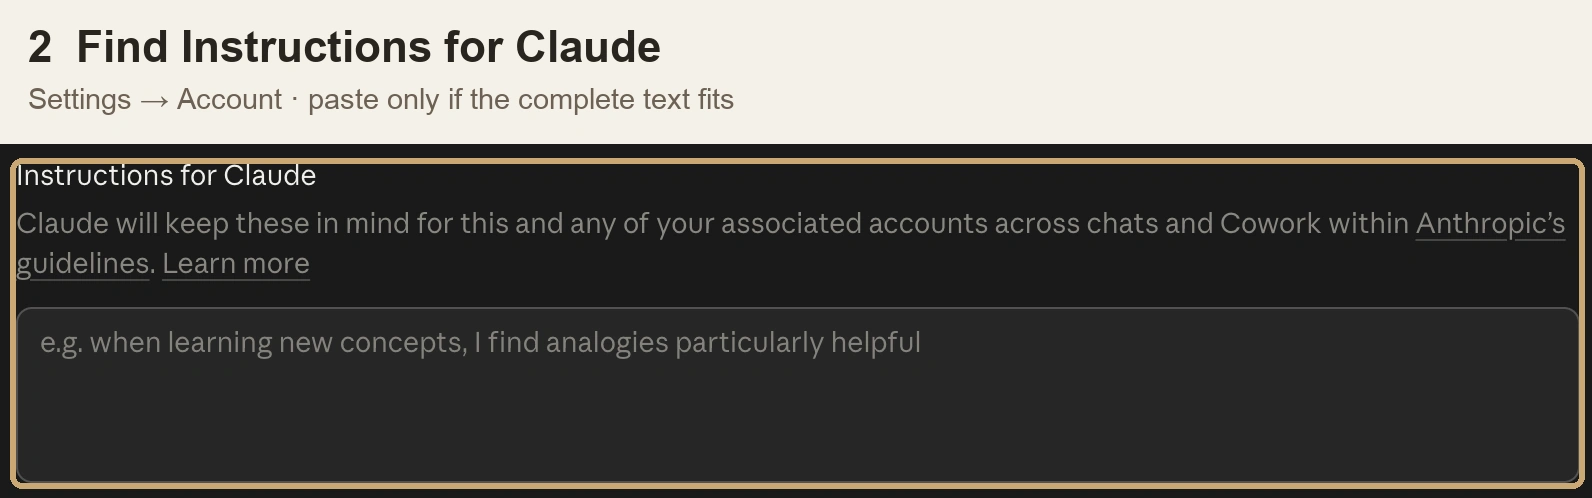The height and width of the screenshot is (498, 1592).
Task: Click "paste only if the complete text fits"
Action: [521, 100]
